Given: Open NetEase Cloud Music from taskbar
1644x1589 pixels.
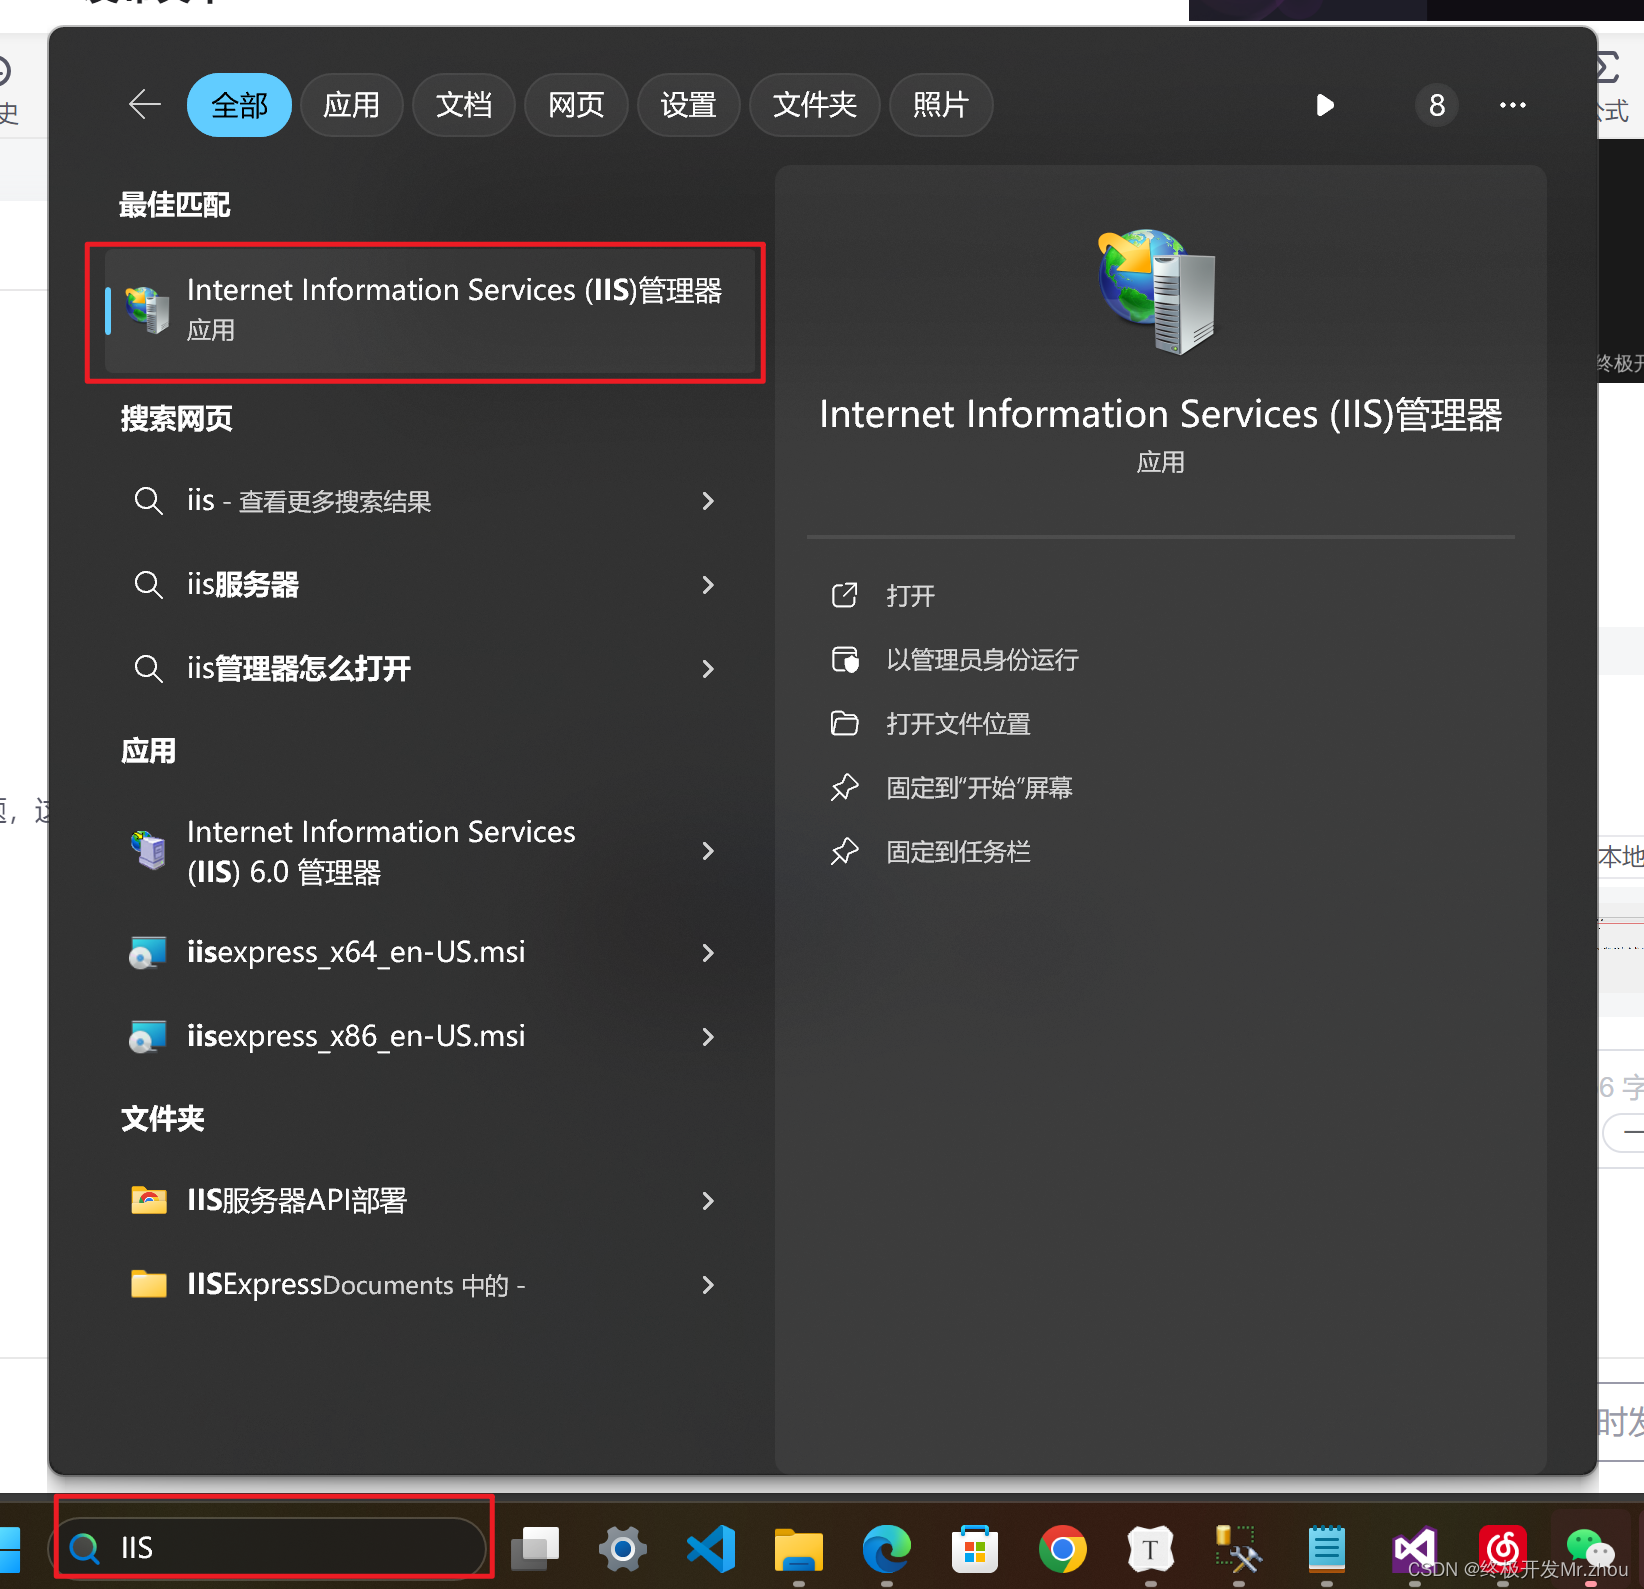Looking at the screenshot, I should tap(1502, 1549).
